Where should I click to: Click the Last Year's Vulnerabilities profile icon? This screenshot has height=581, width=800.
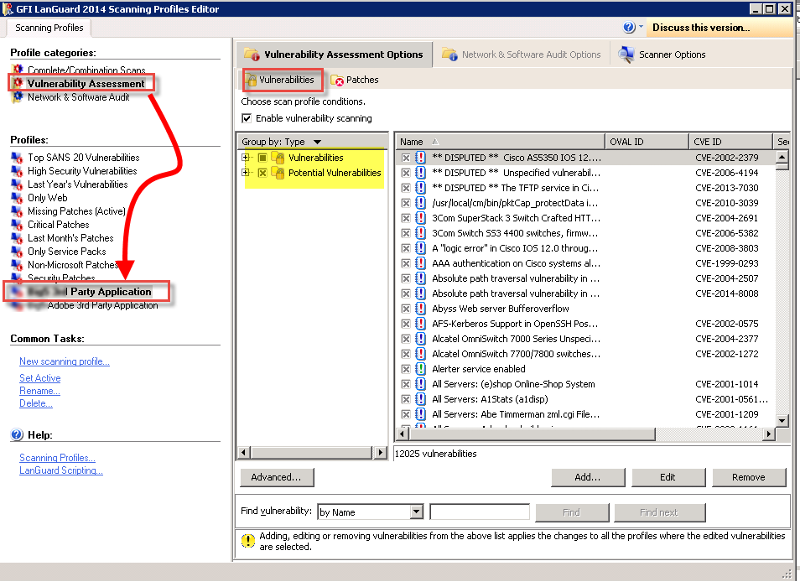[17, 184]
